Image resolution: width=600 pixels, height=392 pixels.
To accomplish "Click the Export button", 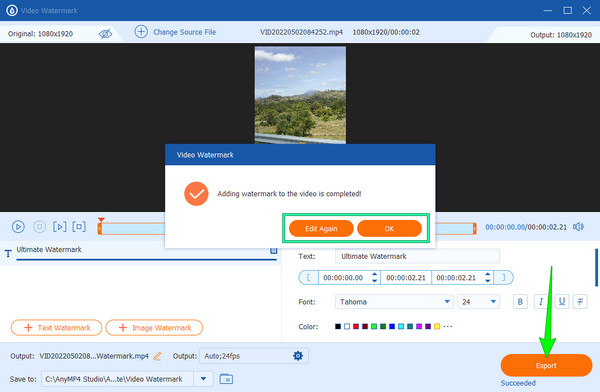I will point(546,365).
